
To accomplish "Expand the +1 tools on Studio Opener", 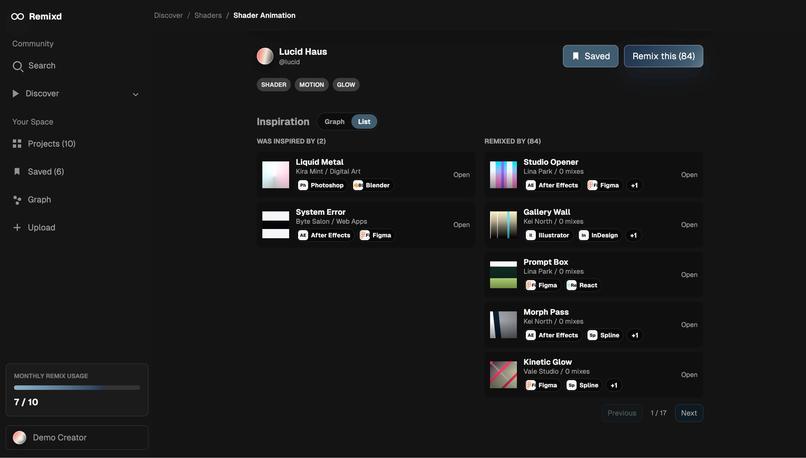I will click(634, 185).
